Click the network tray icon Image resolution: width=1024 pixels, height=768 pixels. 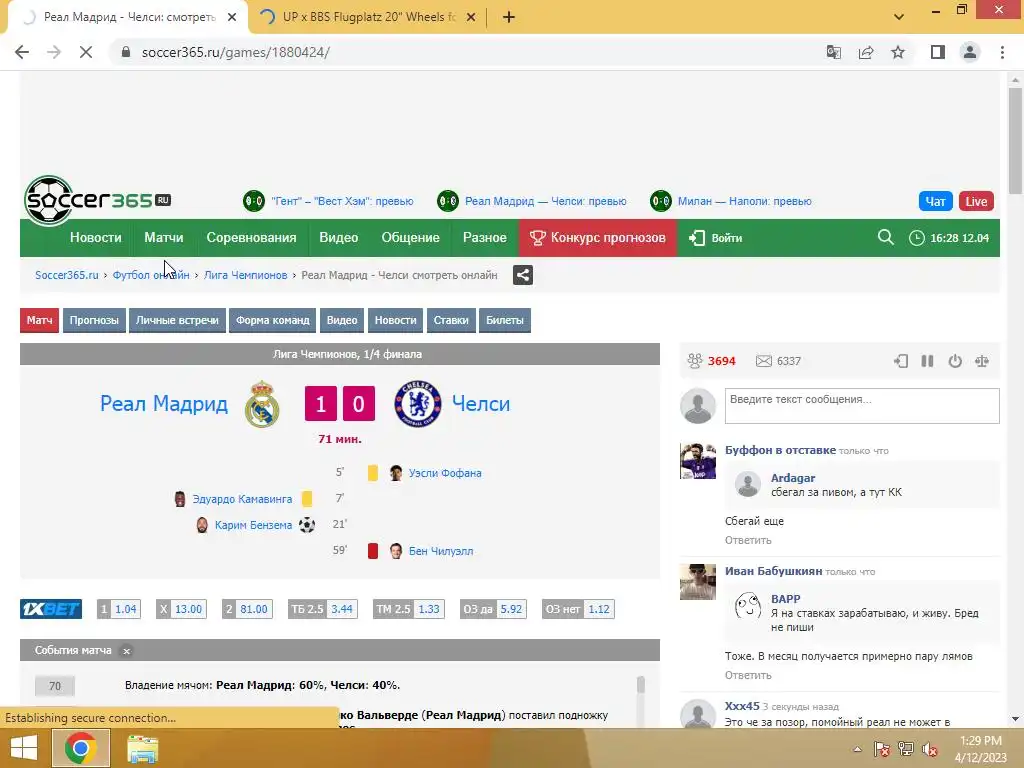point(906,749)
